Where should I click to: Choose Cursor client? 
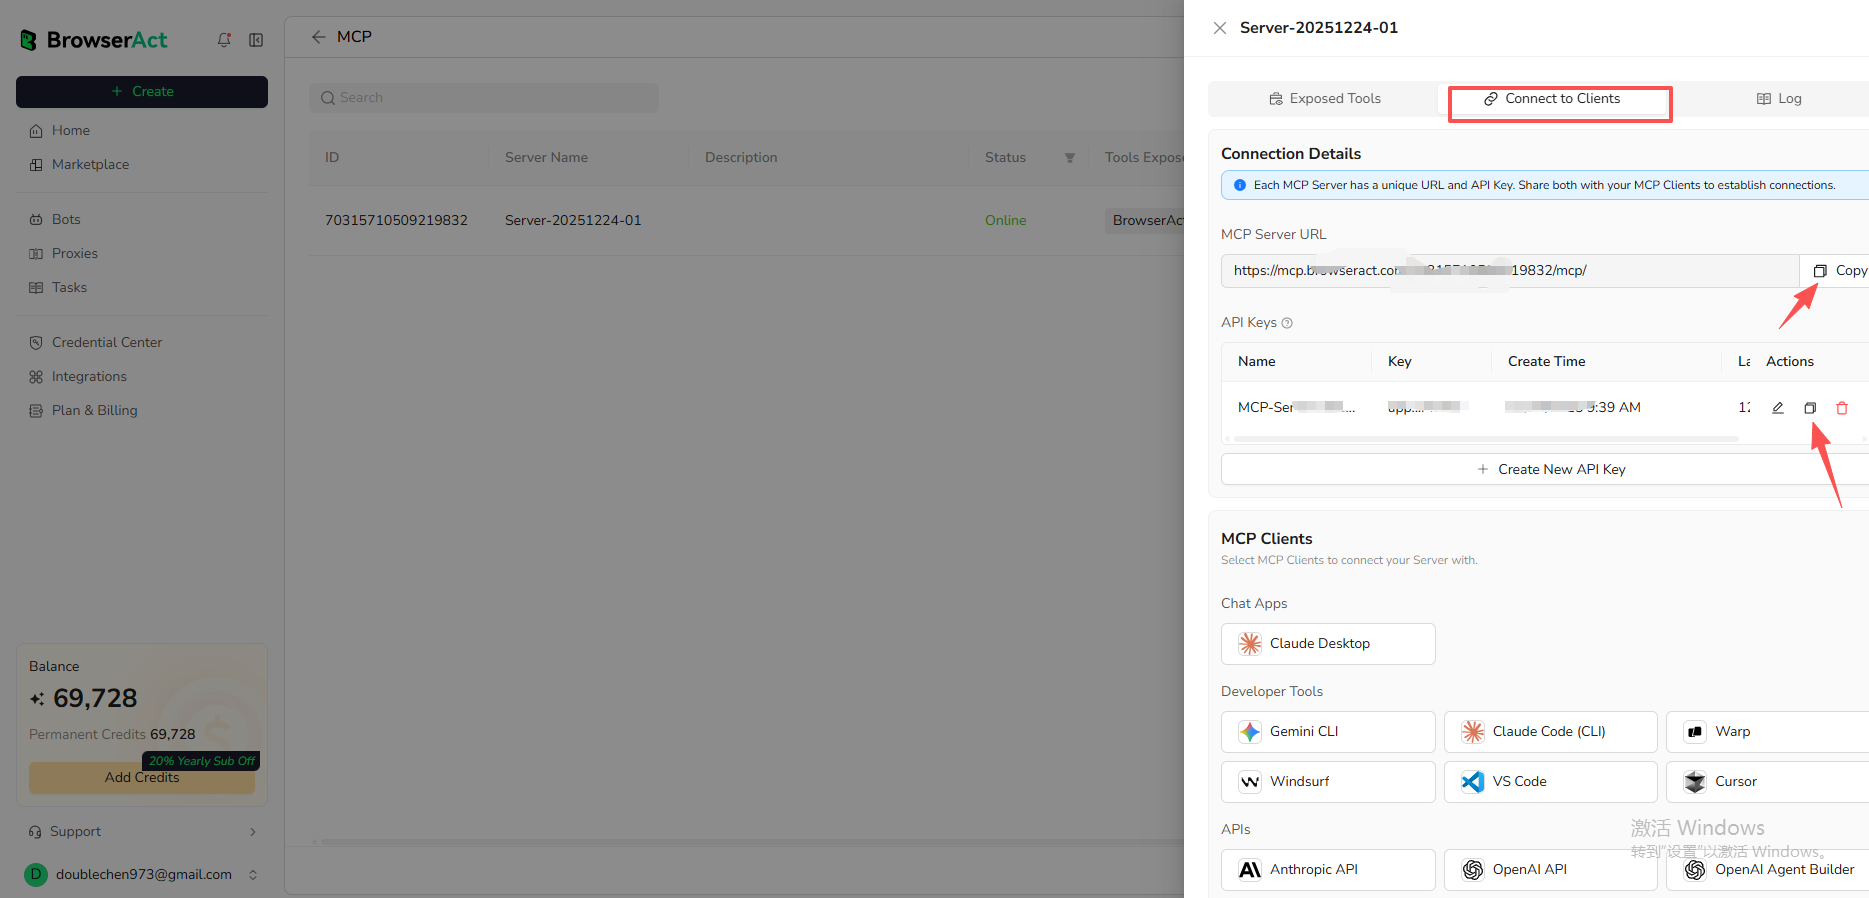1768,782
